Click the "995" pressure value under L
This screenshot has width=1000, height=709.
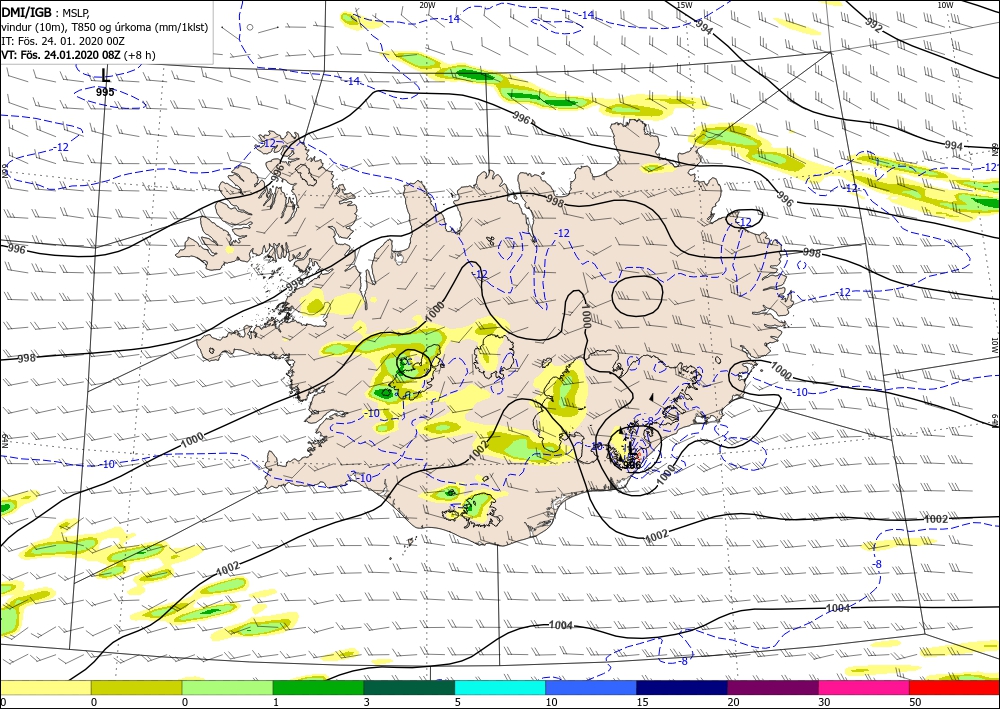coord(105,92)
